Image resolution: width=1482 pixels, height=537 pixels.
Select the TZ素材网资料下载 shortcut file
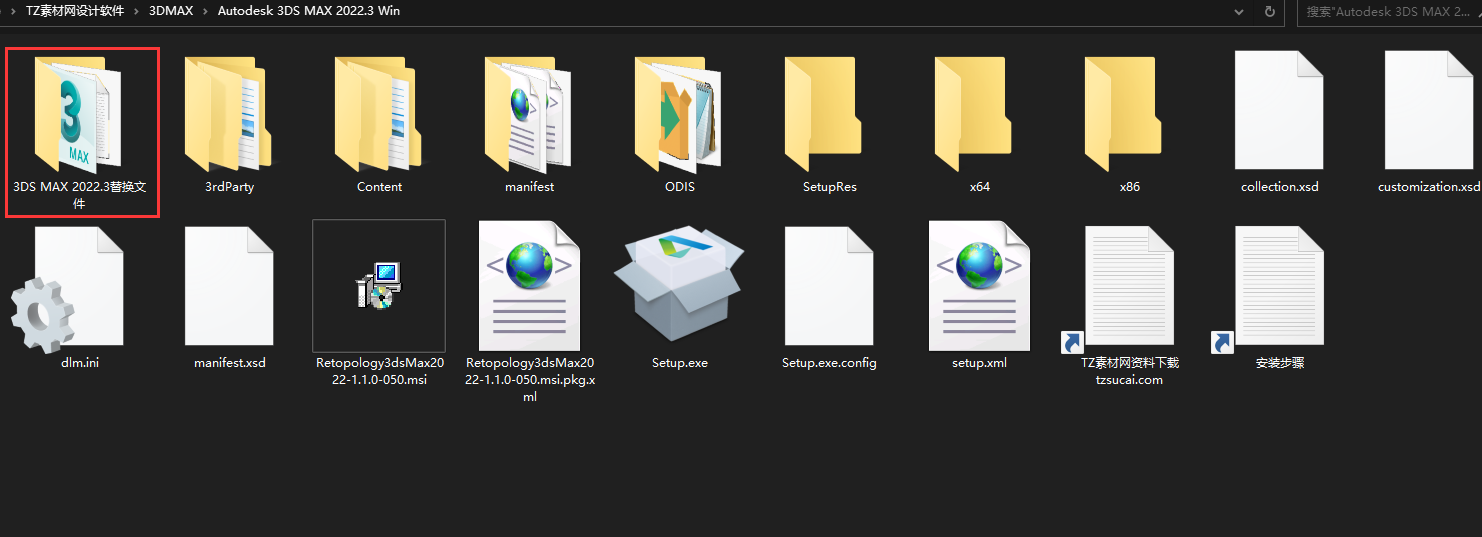point(1129,290)
